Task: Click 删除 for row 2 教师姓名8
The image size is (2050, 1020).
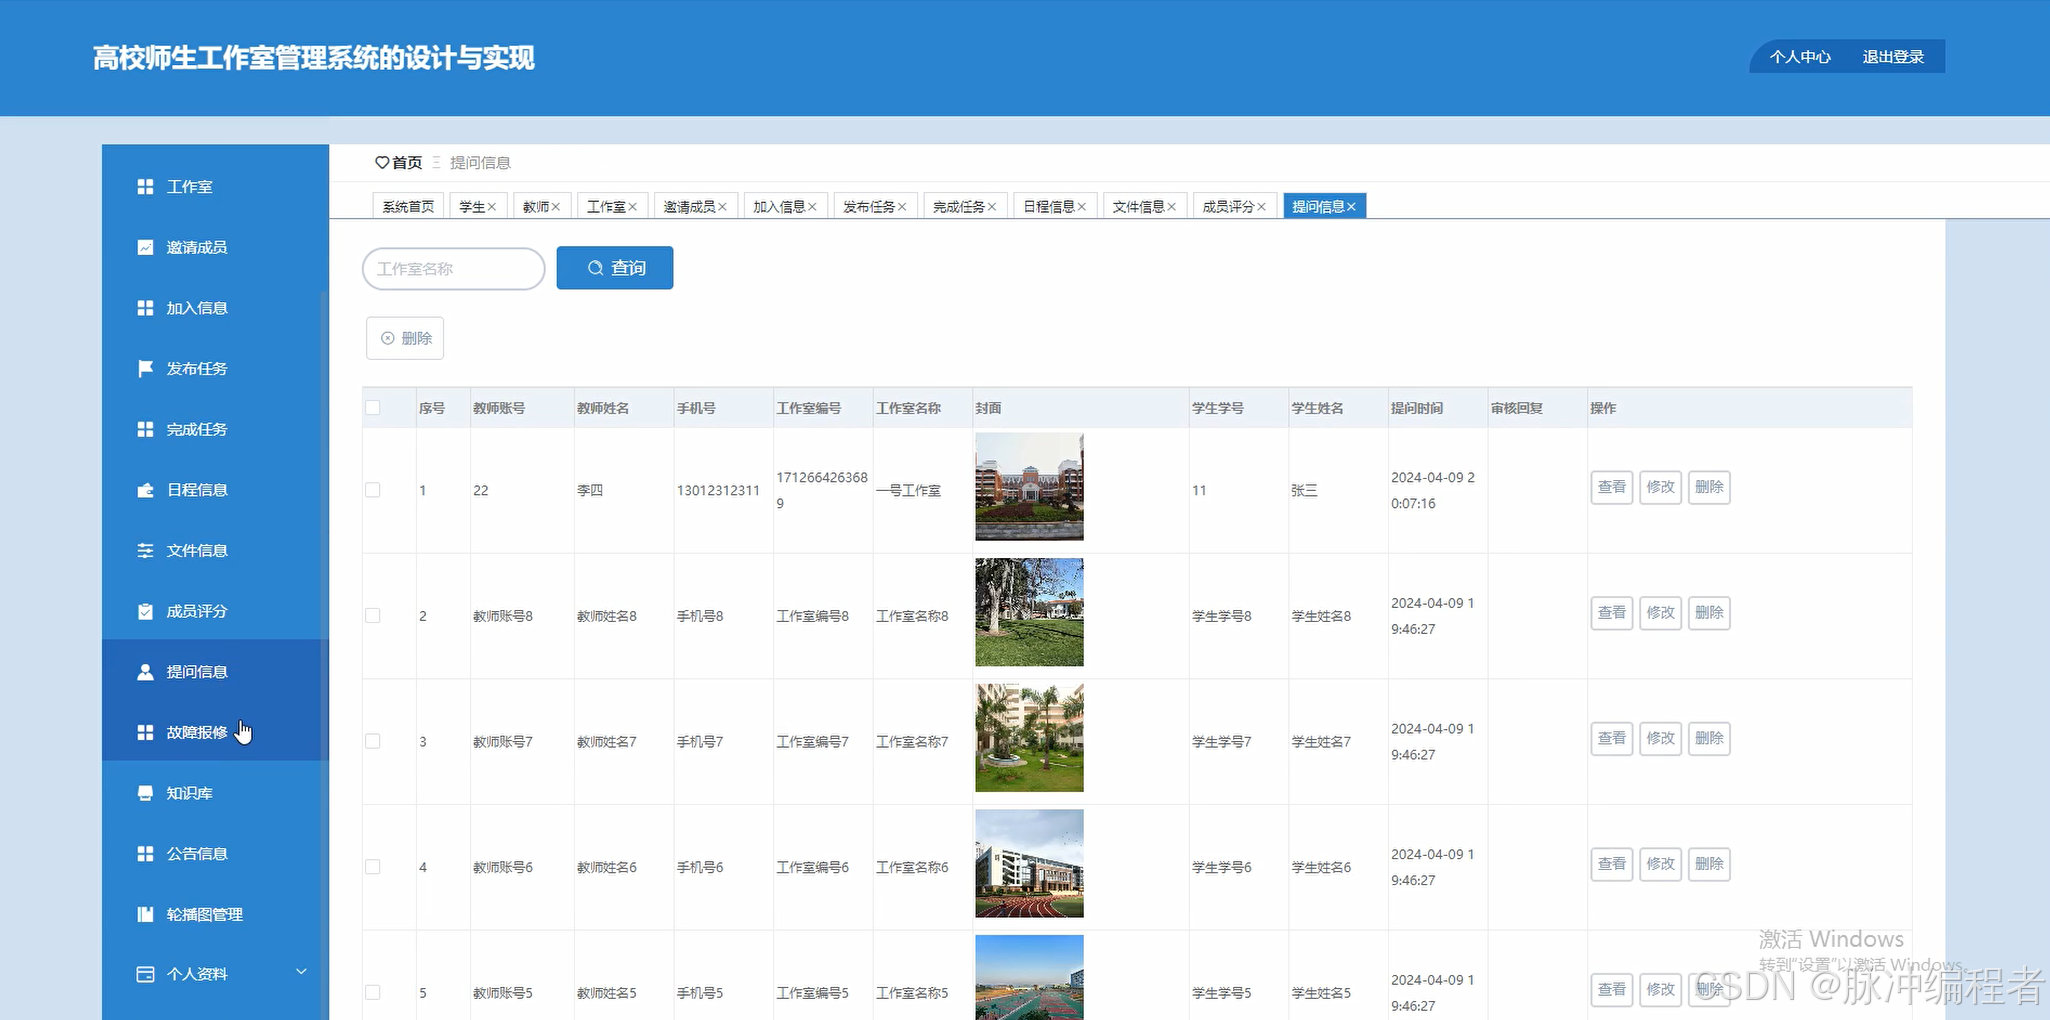Action: [x=1709, y=613]
